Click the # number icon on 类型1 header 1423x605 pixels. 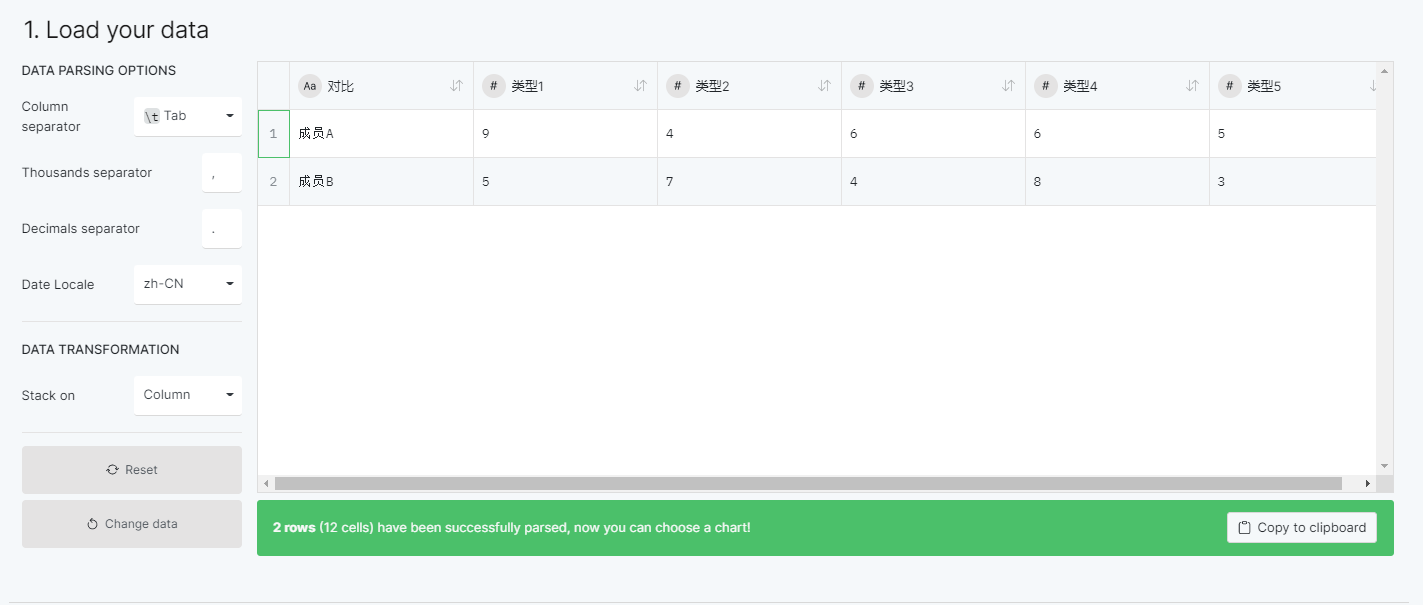point(493,86)
